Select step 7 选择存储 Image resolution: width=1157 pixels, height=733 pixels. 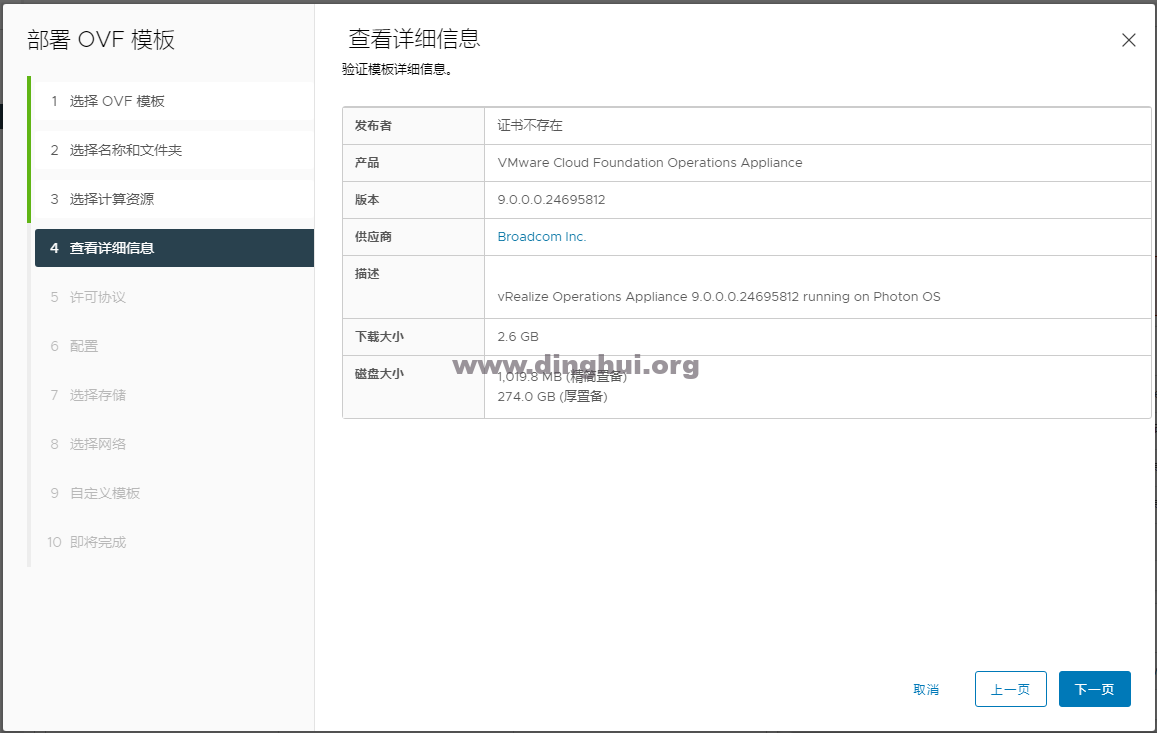(x=174, y=395)
